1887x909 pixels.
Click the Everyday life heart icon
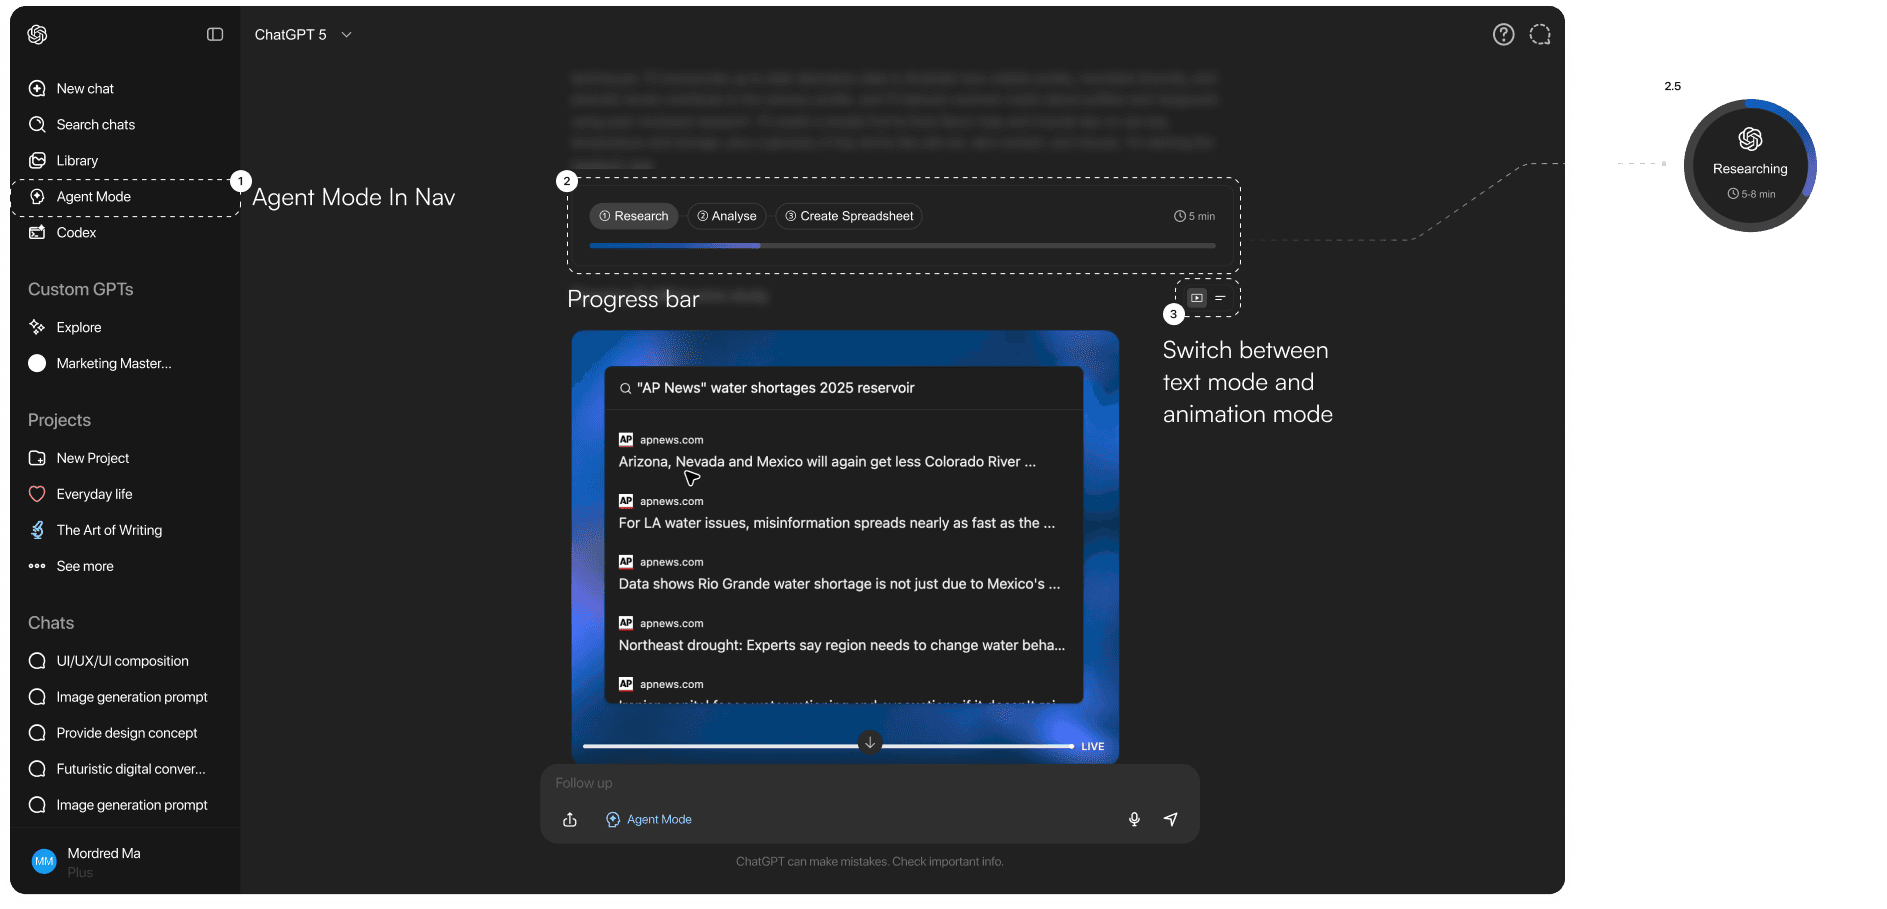37,495
